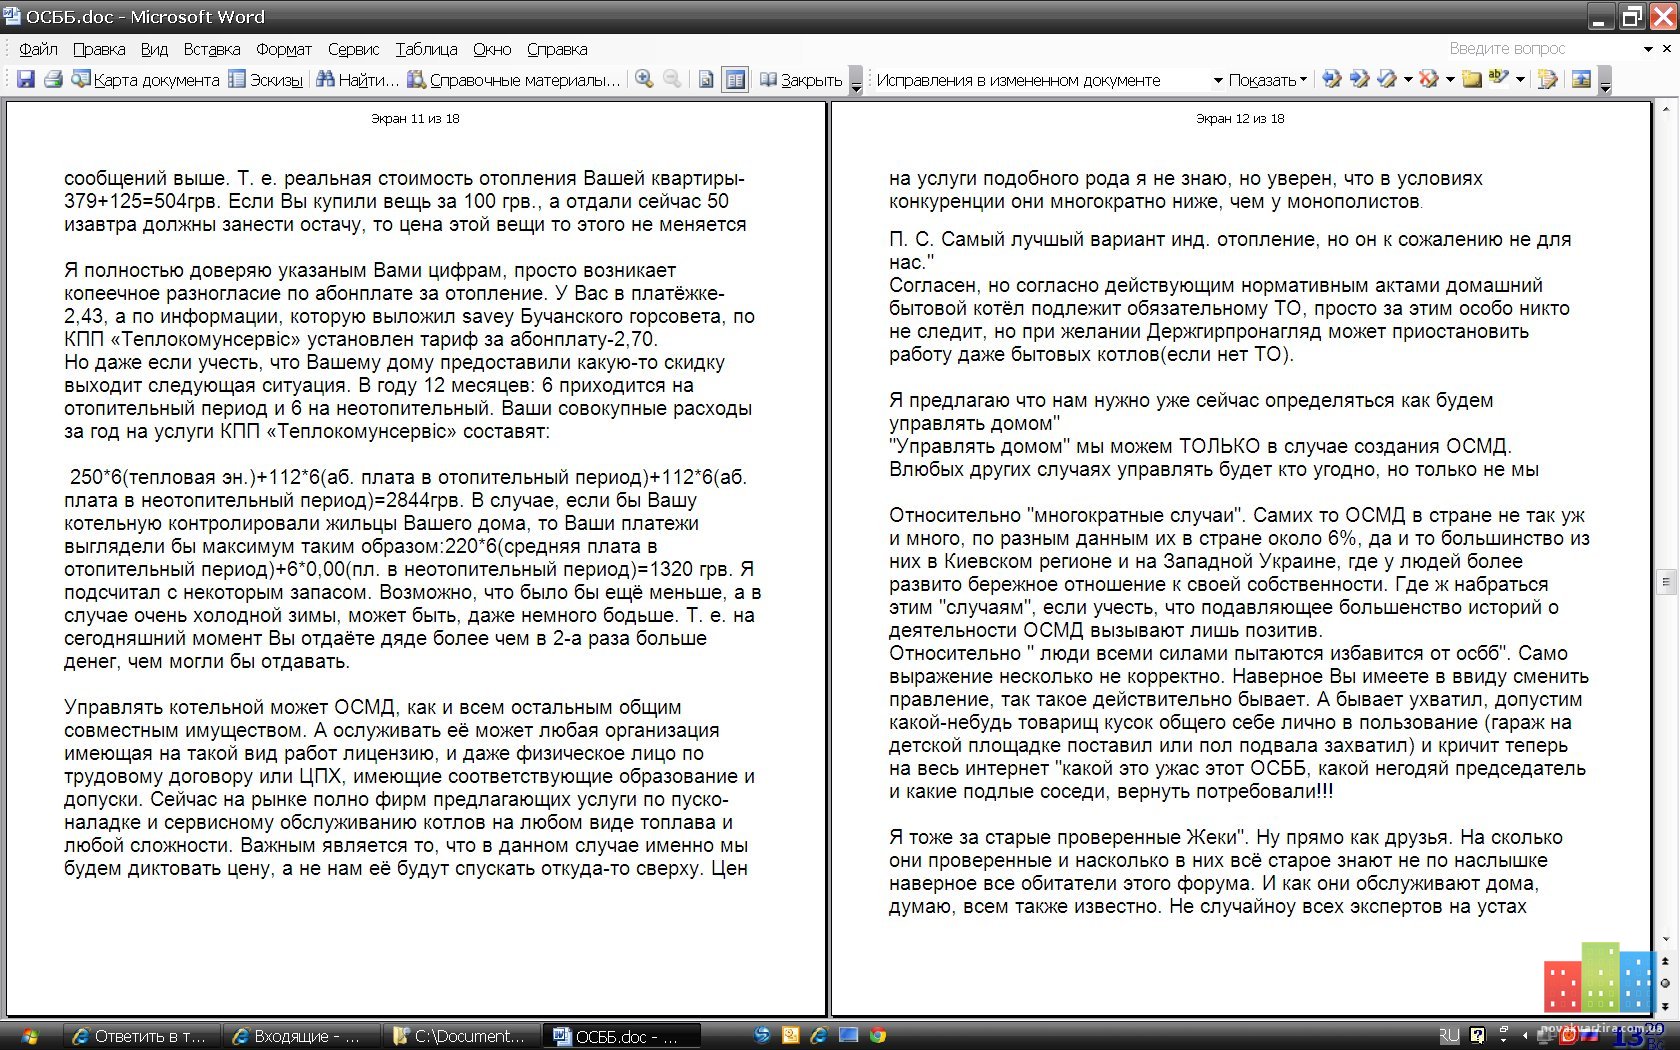Viewport: 1680px width, 1050px height.
Task: Click the vertical scrollbar up arrow
Action: (x=1665, y=107)
